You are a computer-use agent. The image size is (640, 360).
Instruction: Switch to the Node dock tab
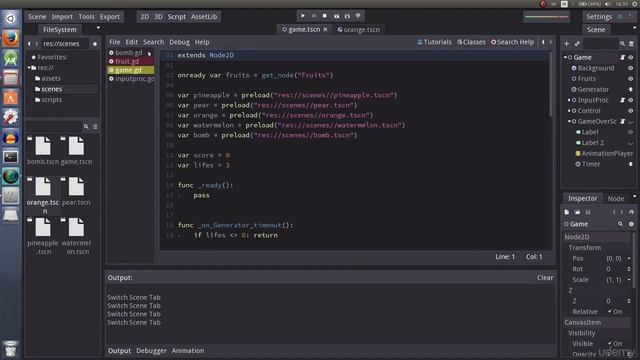(616, 198)
